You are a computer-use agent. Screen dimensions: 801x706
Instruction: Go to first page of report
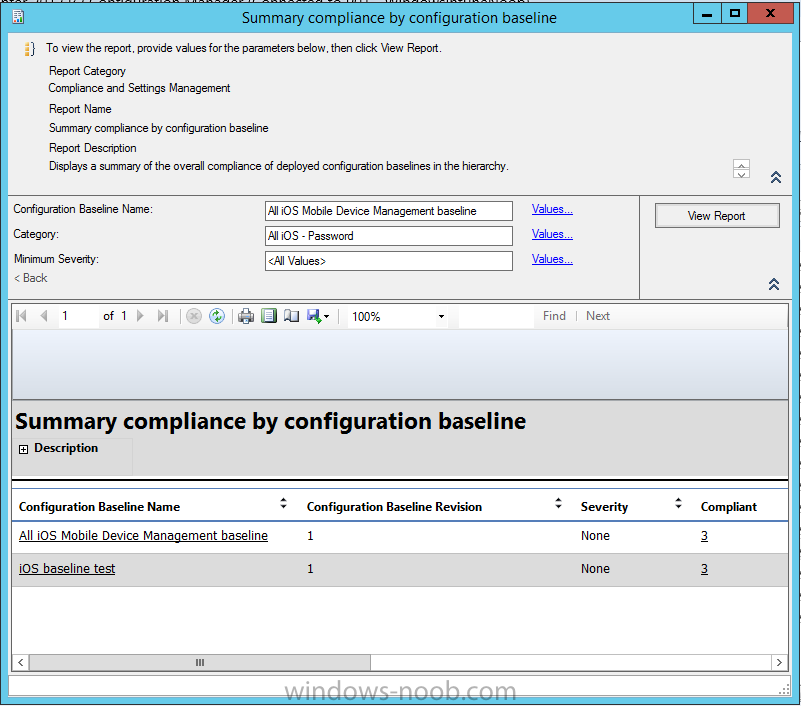tap(21, 316)
